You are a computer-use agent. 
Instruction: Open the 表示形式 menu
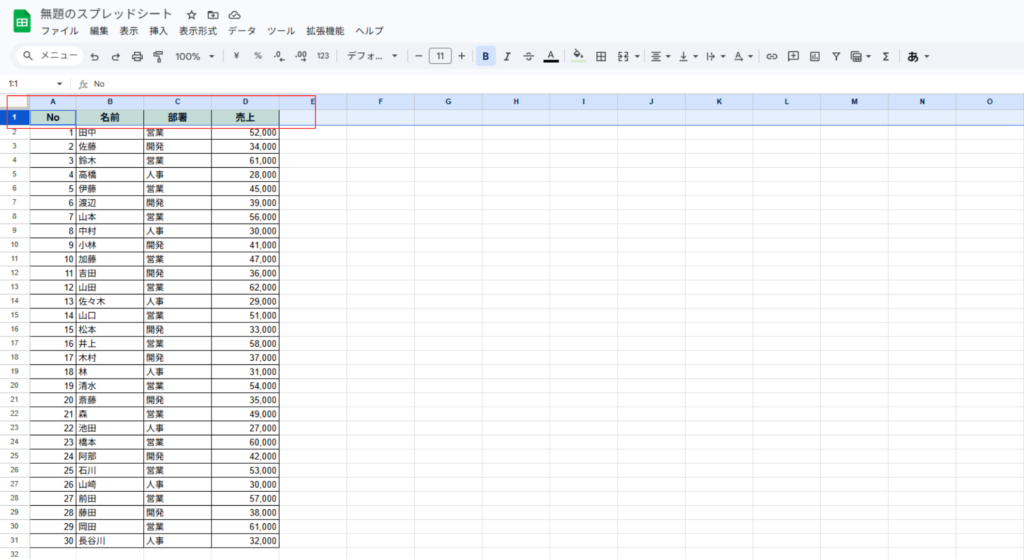pos(199,31)
